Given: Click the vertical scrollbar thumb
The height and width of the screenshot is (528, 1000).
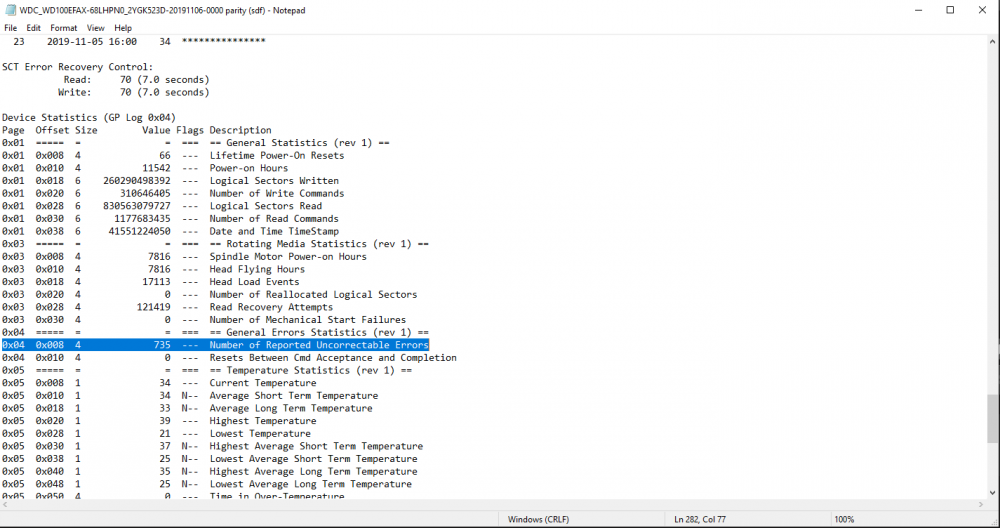Looking at the screenshot, I should pyautogui.click(x=993, y=418).
